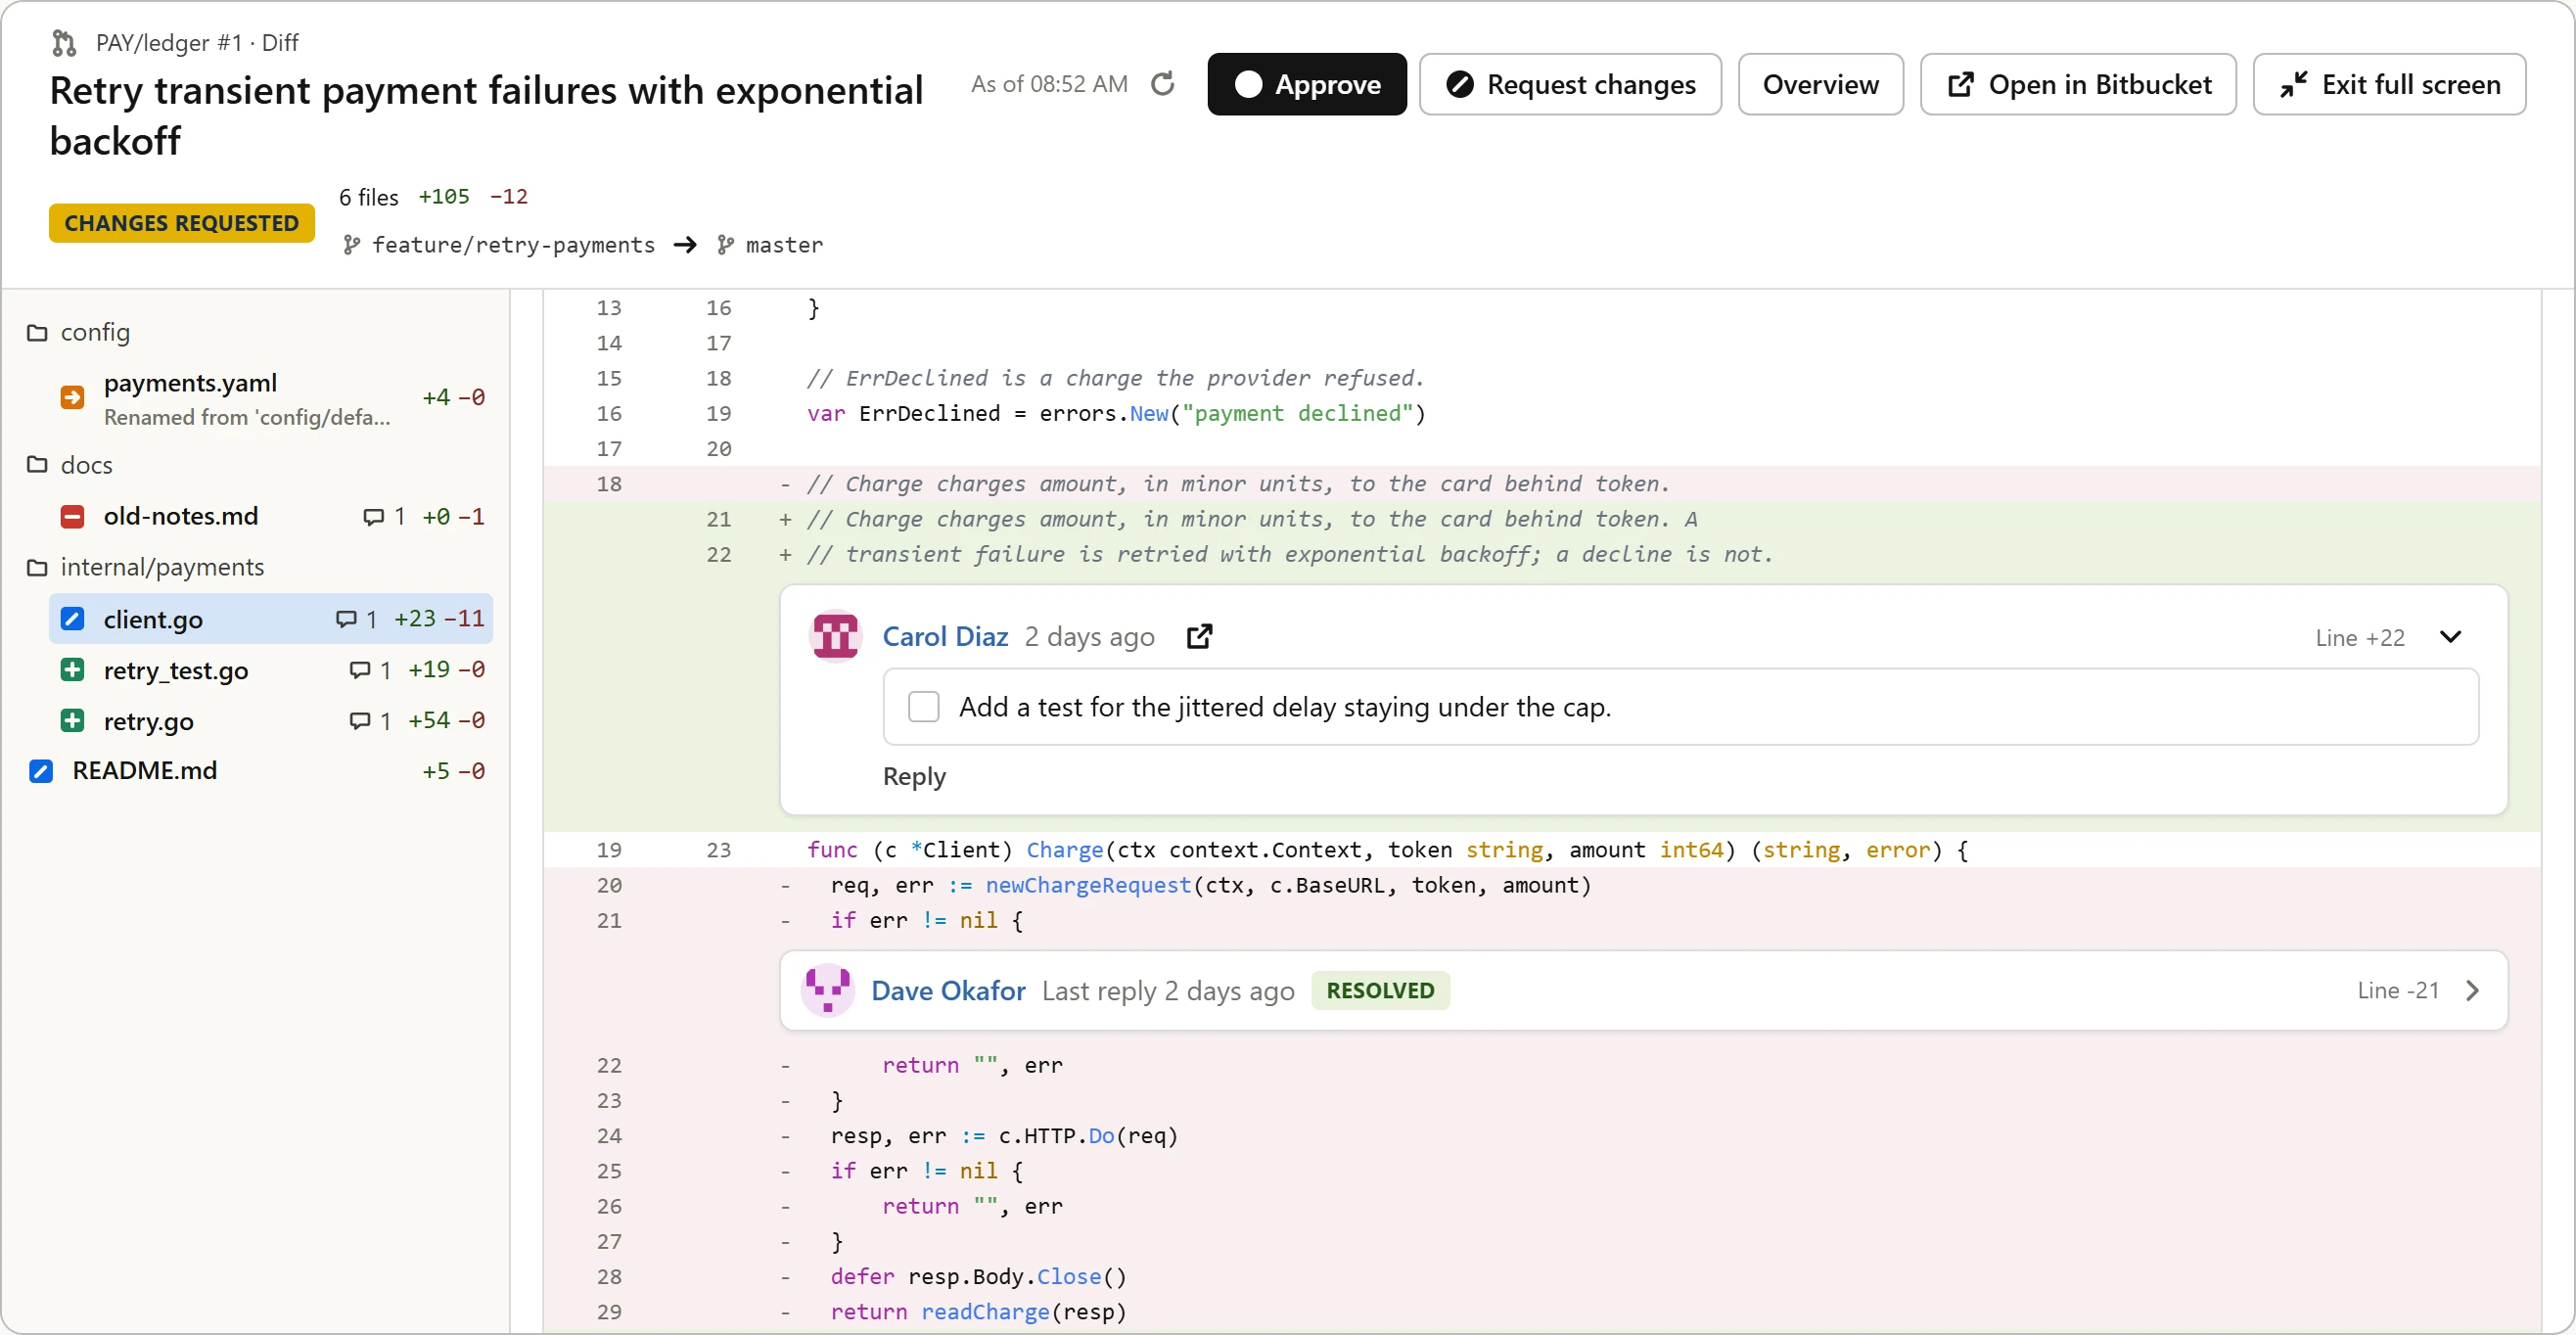
Task: Collapse the internal/payments folder
Action: pos(146,568)
